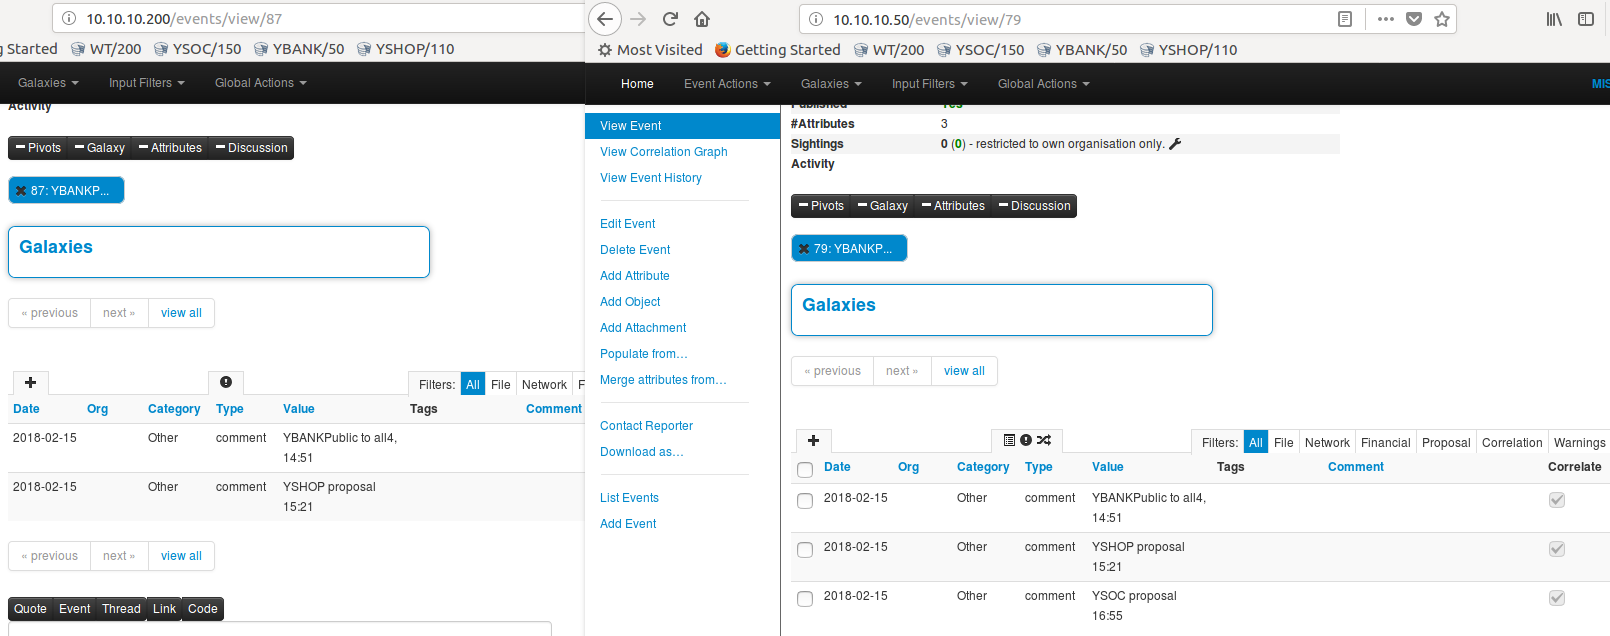
Task: Show sidebars icon in right browser
Action: tap(1586, 19)
